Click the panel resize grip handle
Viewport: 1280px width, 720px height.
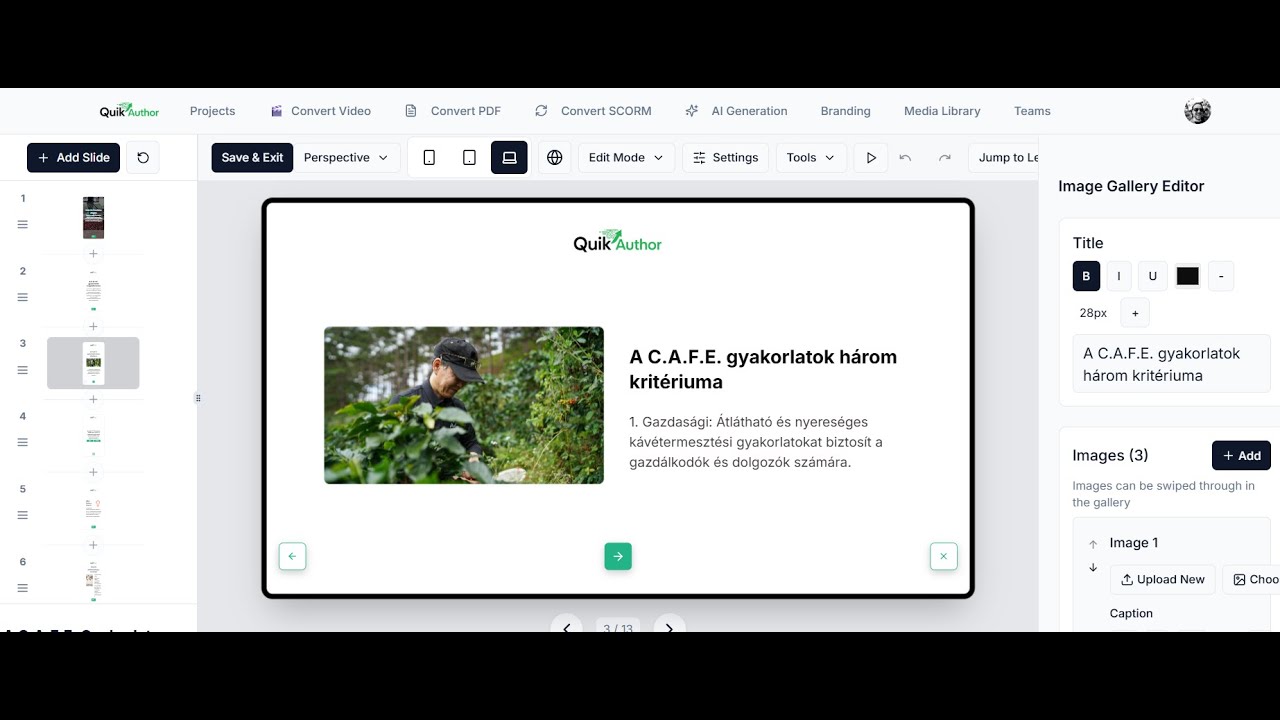pyautogui.click(x=198, y=398)
